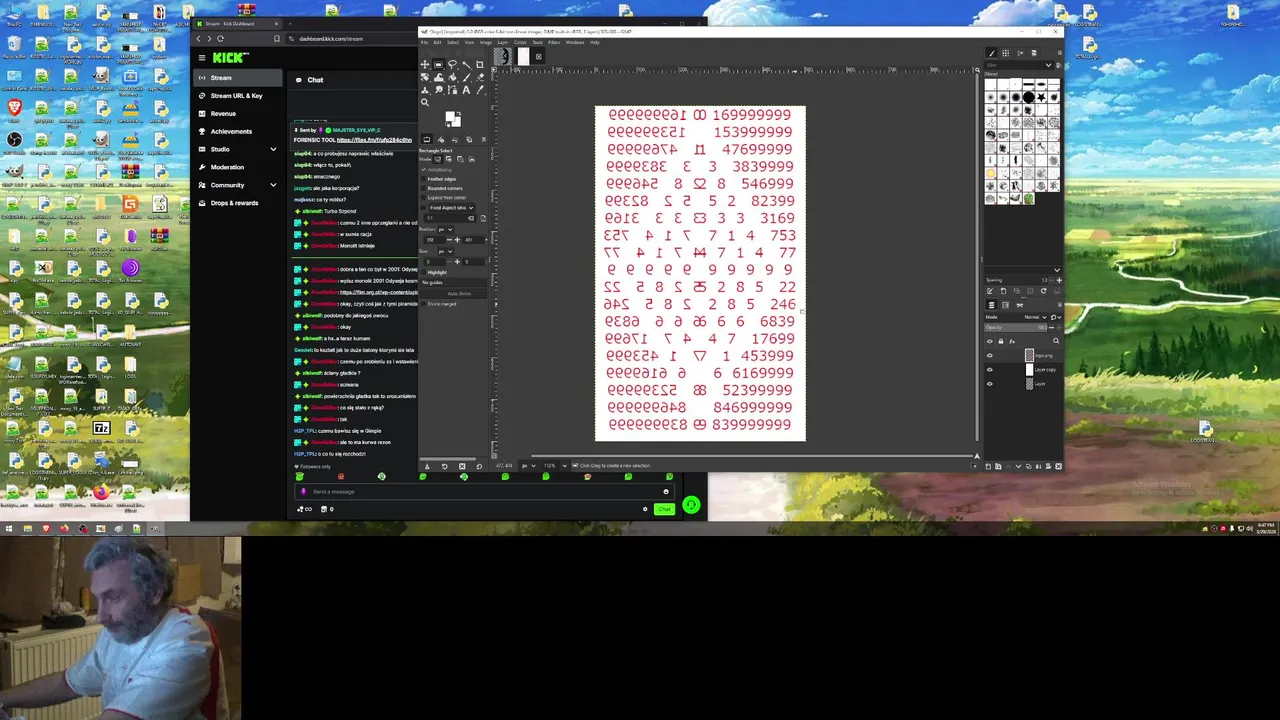Choose Intersect selection mode icon
Image resolution: width=1280 pixels, height=720 pixels.
471,159
